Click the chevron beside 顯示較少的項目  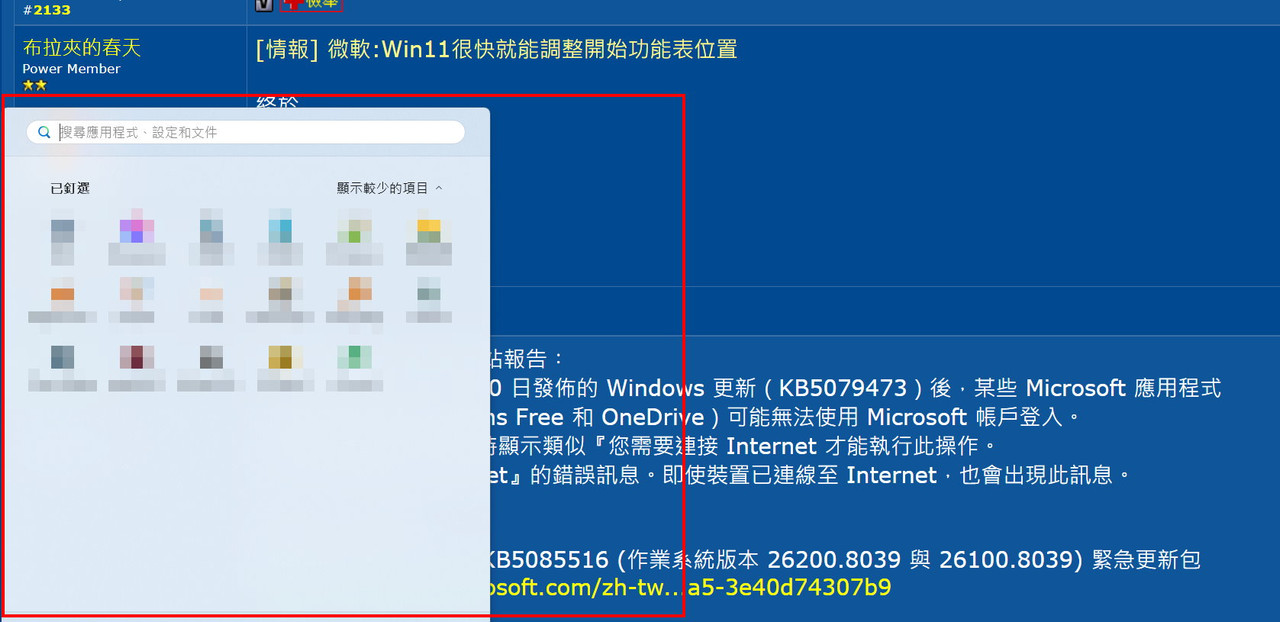click(x=439, y=188)
